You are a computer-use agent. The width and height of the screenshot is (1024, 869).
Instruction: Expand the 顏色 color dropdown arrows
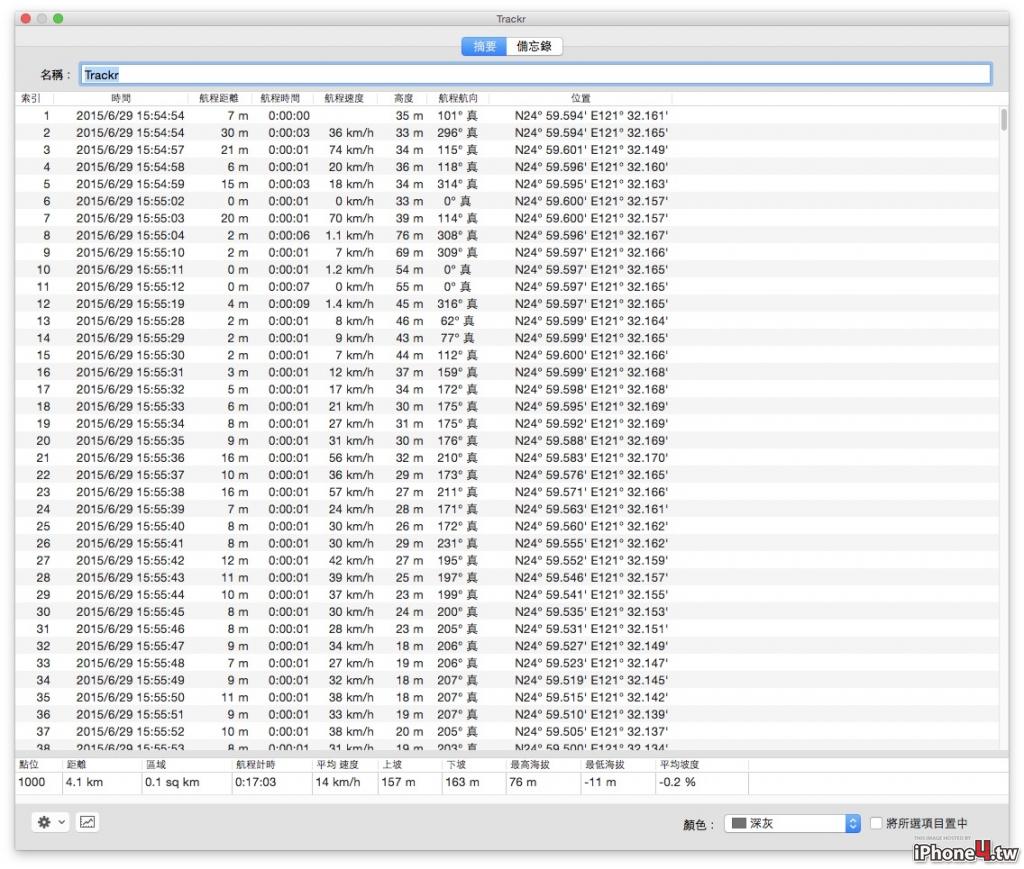pos(852,823)
